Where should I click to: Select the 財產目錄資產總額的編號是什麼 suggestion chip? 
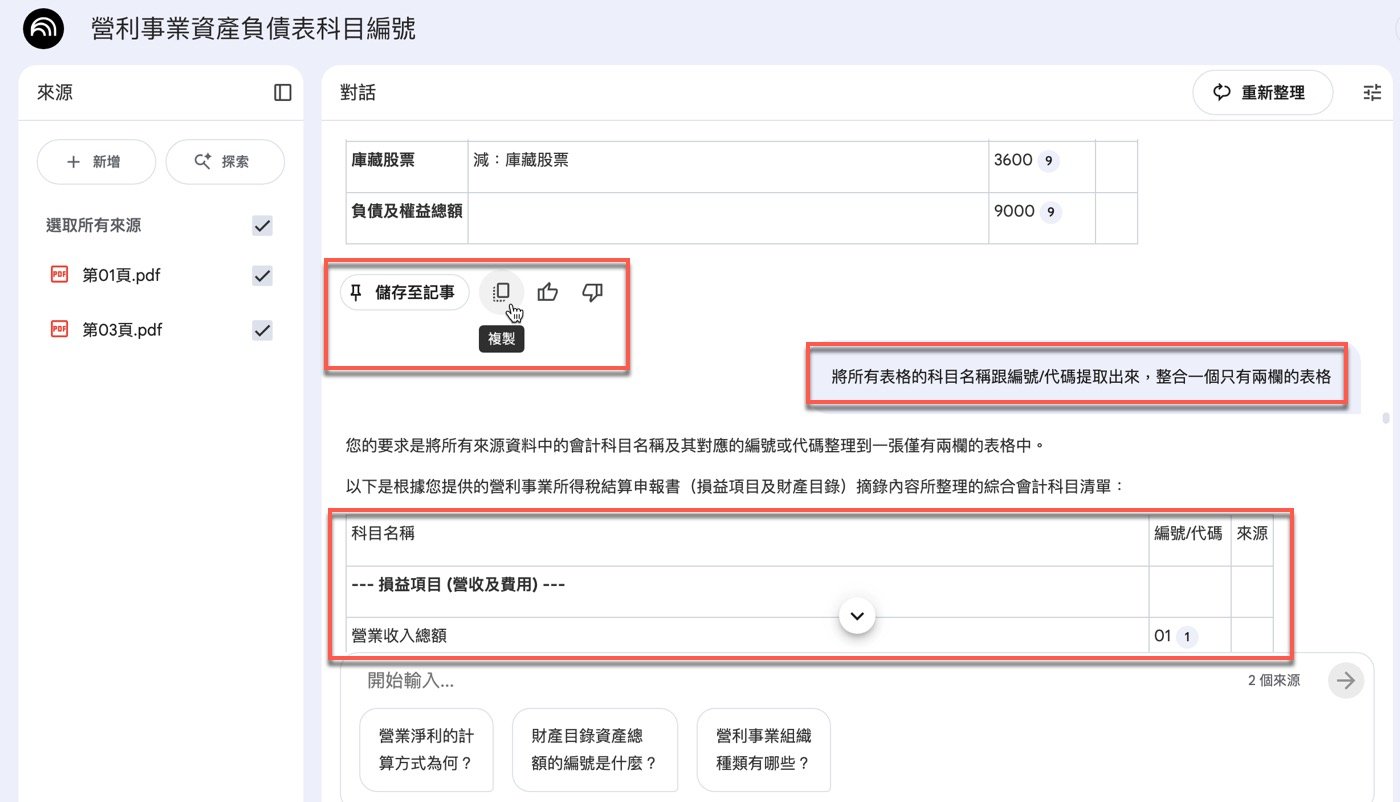click(594, 749)
